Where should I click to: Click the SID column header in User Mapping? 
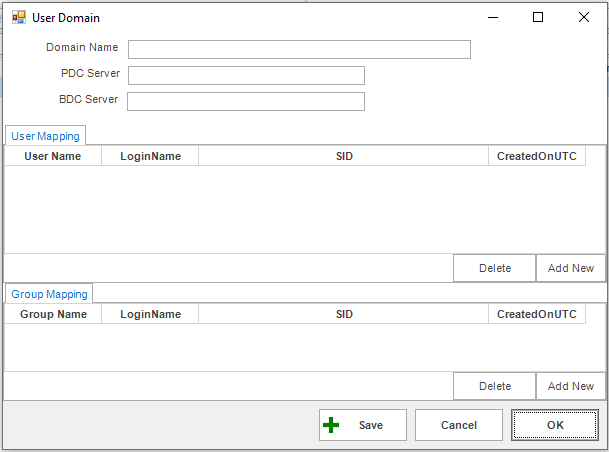[x=344, y=156]
